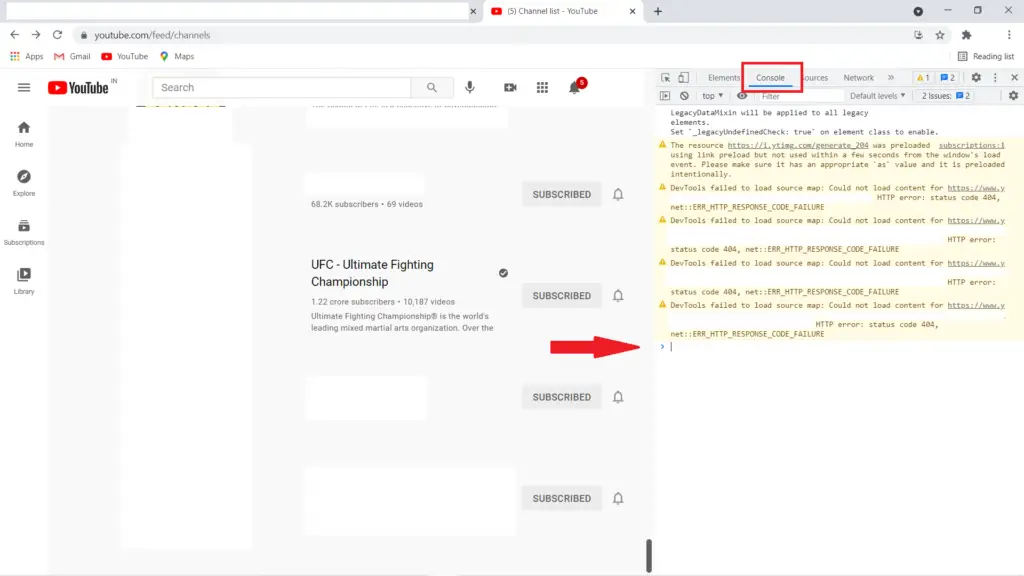Open the Gmail bookmark

tap(72, 56)
